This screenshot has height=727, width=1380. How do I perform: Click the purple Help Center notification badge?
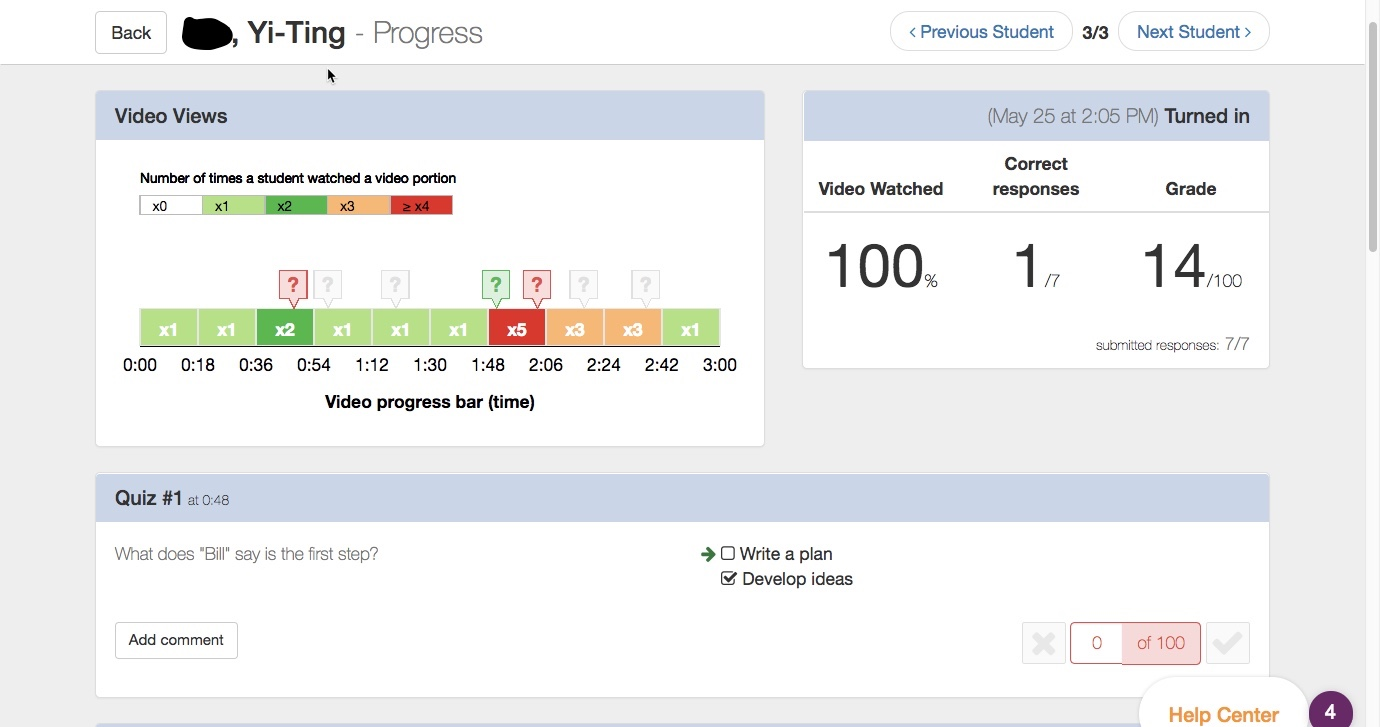pyautogui.click(x=1330, y=712)
